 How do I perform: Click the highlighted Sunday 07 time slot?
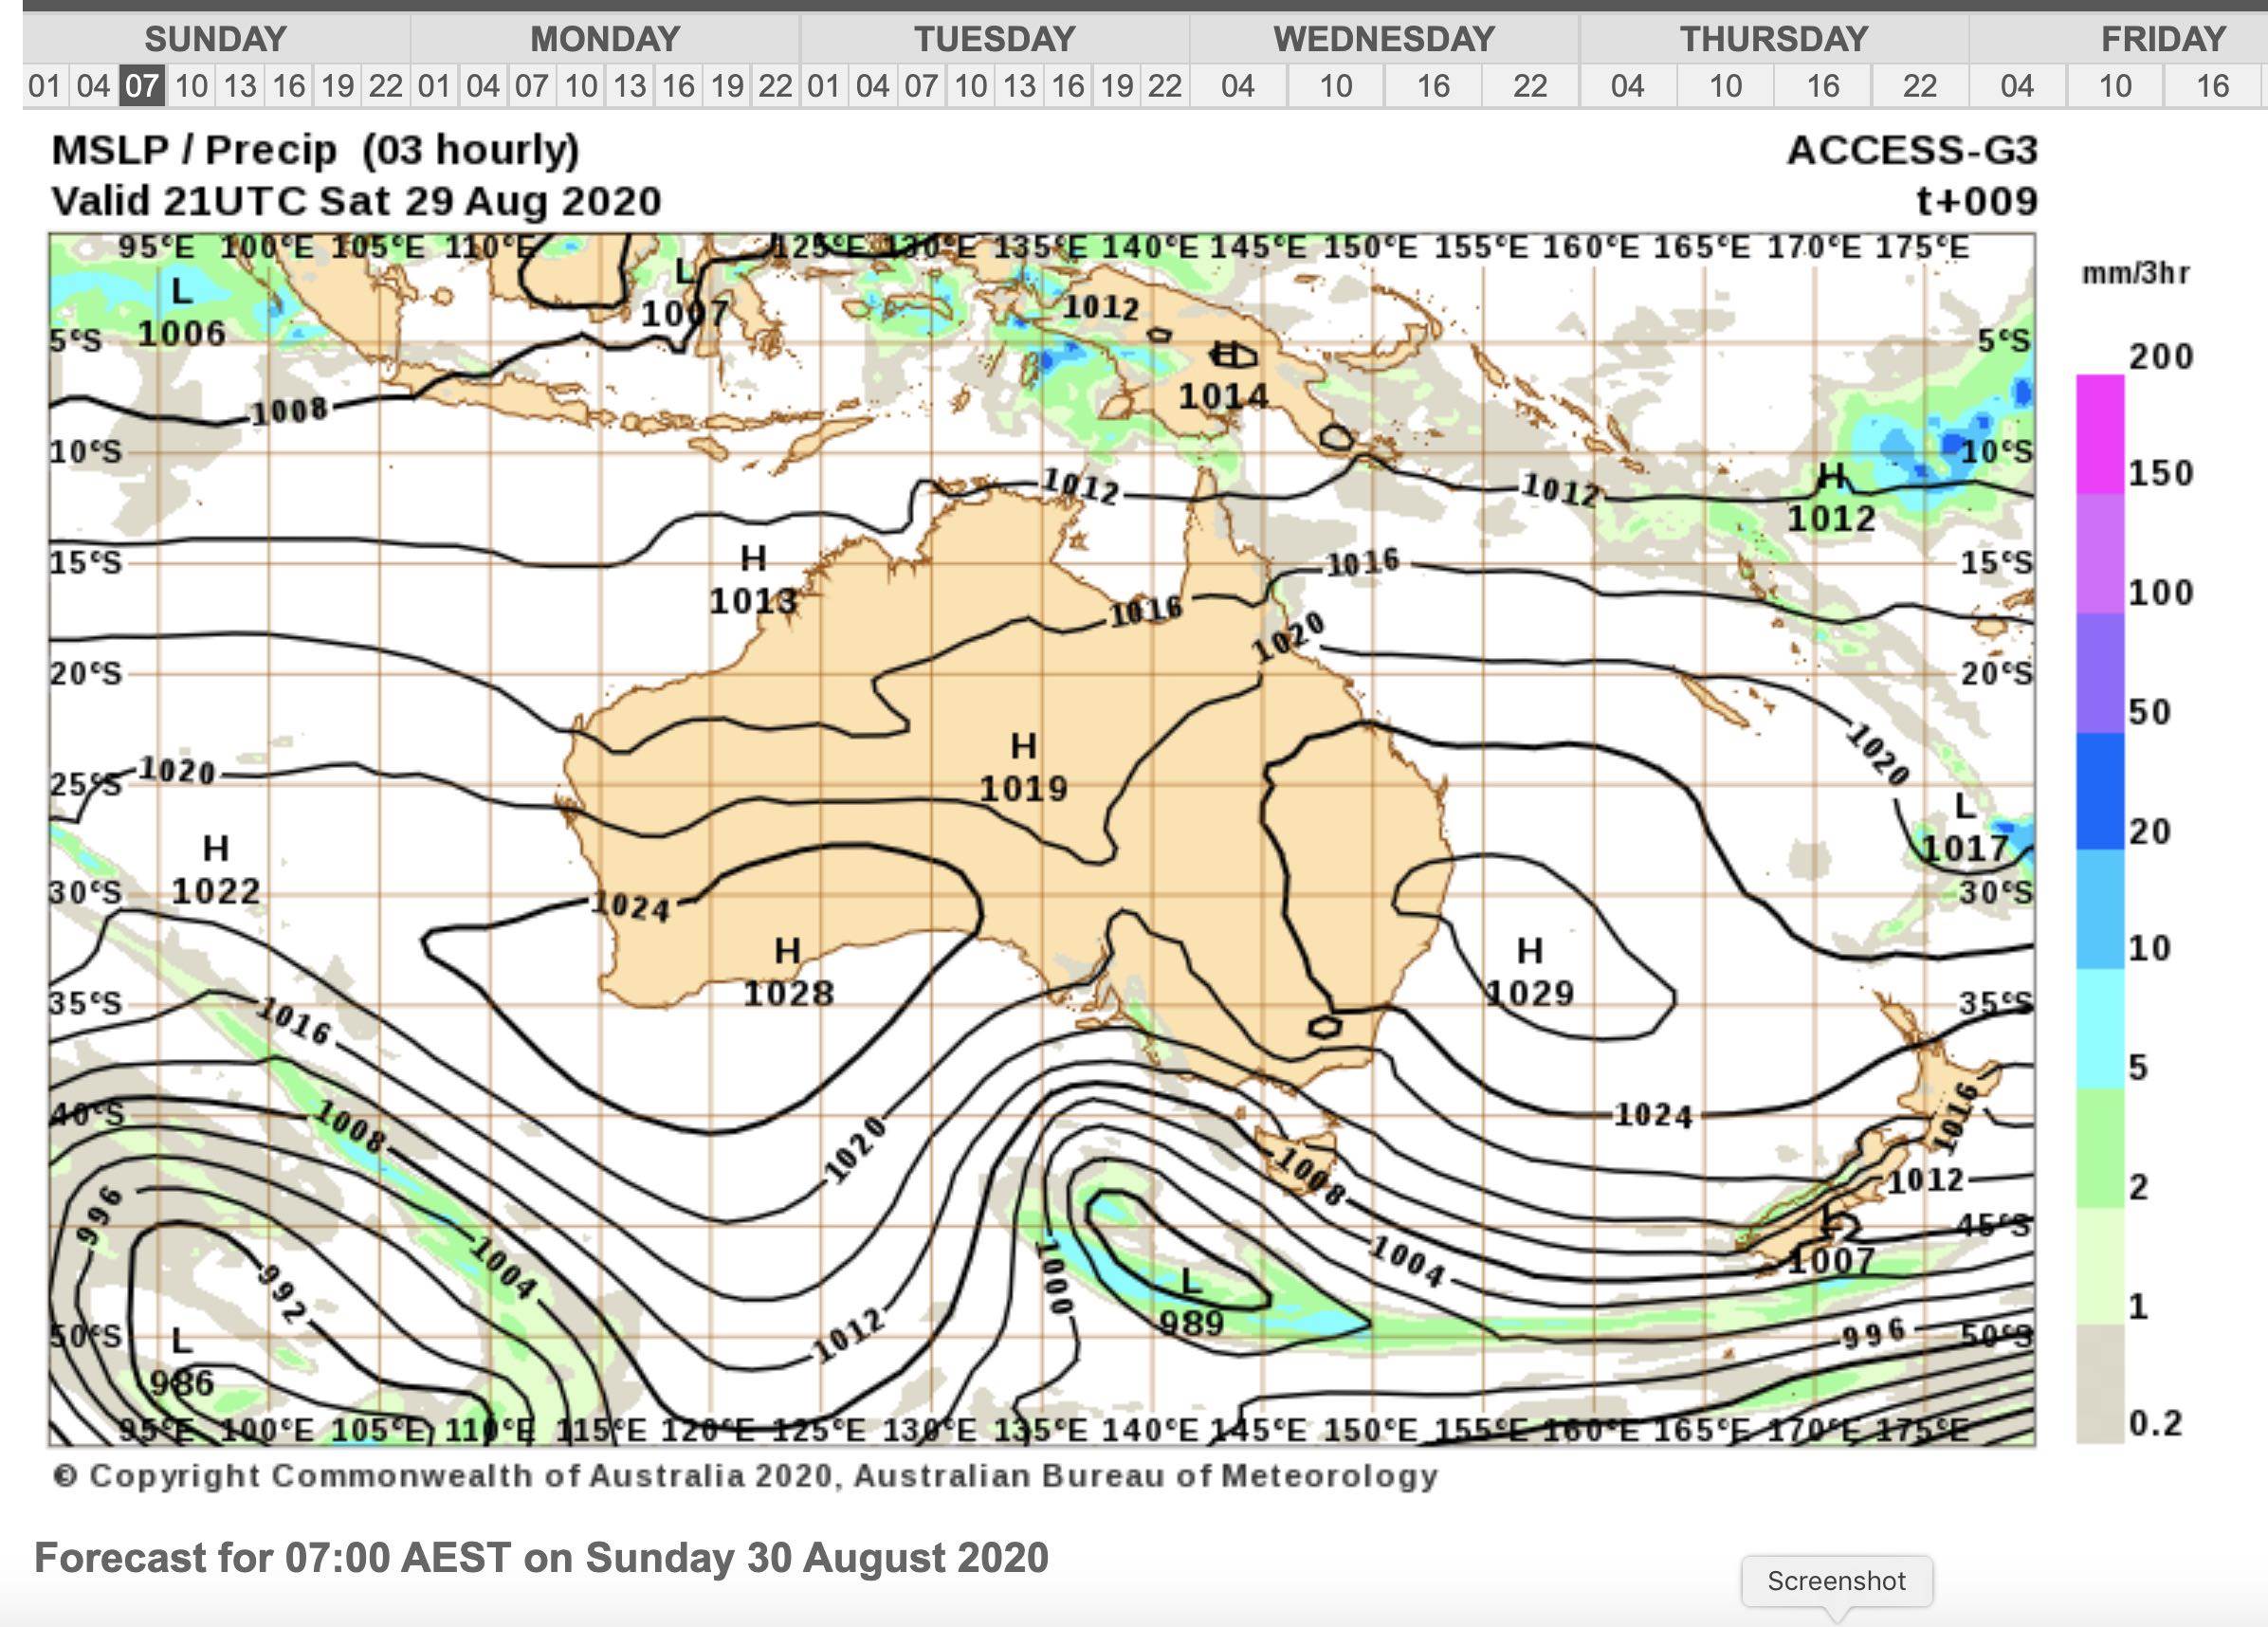[142, 86]
